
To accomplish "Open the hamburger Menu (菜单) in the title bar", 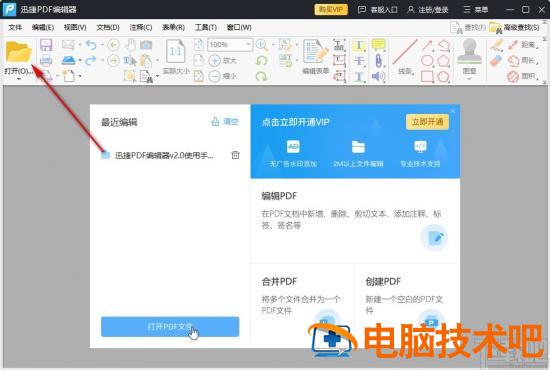I will pyautogui.click(x=476, y=9).
